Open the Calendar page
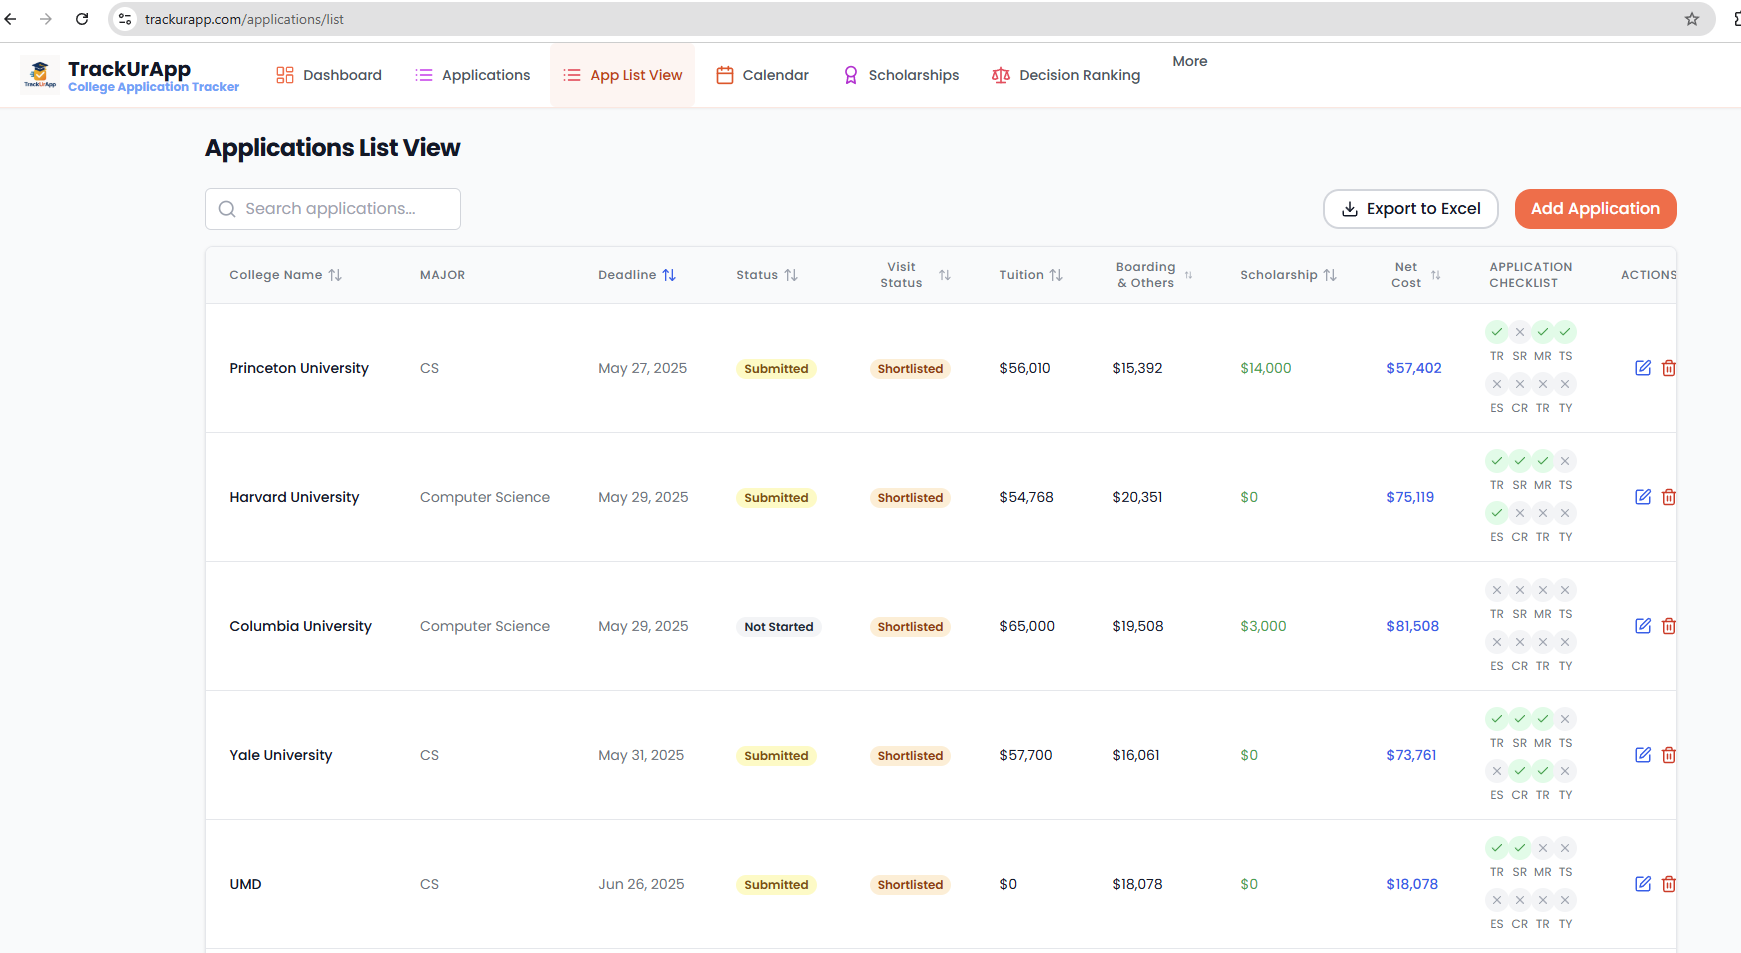The image size is (1741, 953). (762, 75)
